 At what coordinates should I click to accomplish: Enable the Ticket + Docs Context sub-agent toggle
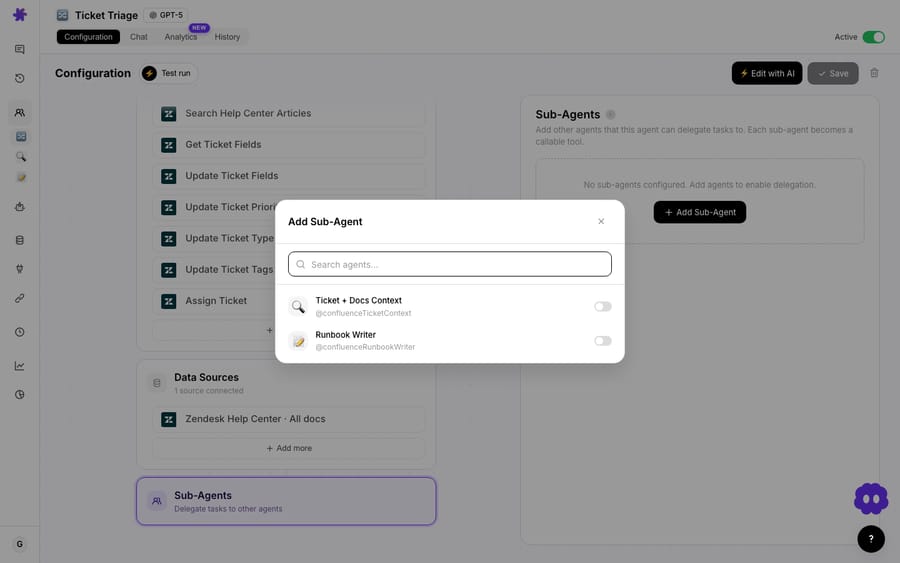603,306
